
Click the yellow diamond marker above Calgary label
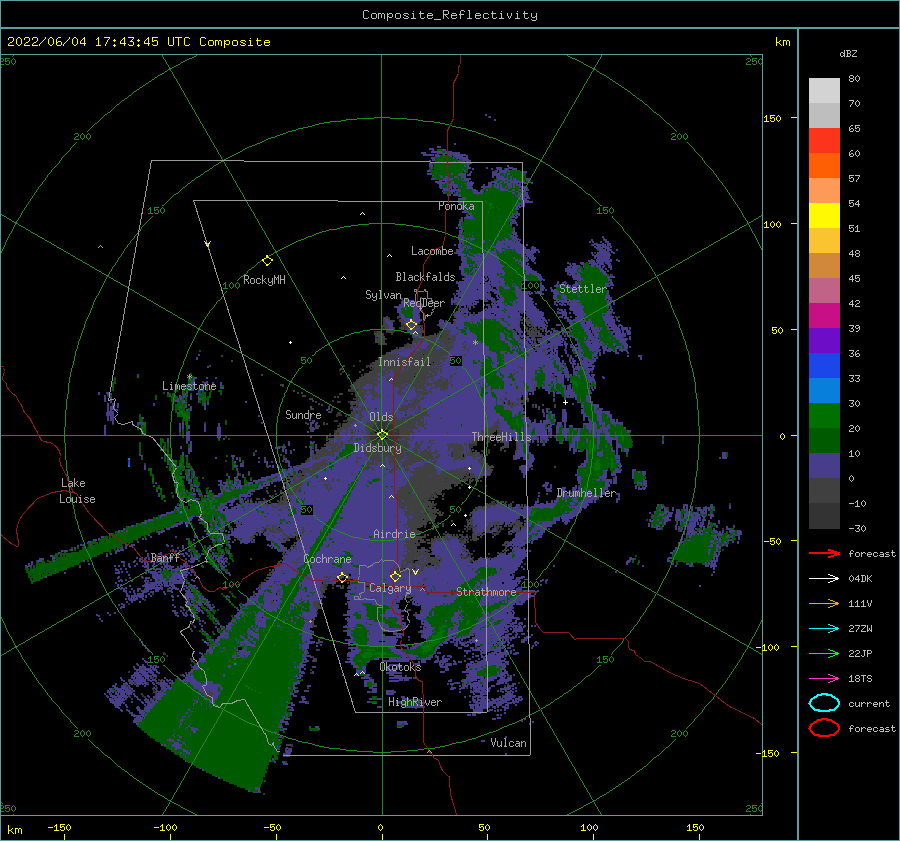point(395,576)
